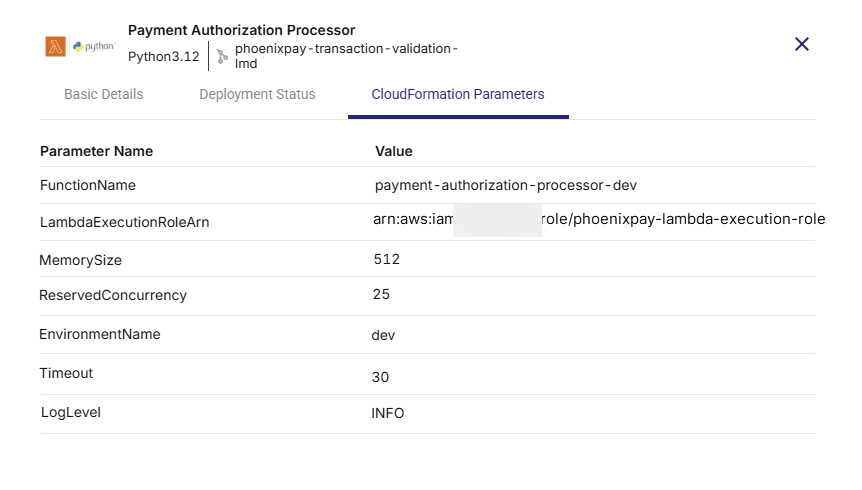
Task: Click the EnvironmentName parameter row label
Action: coord(99,334)
